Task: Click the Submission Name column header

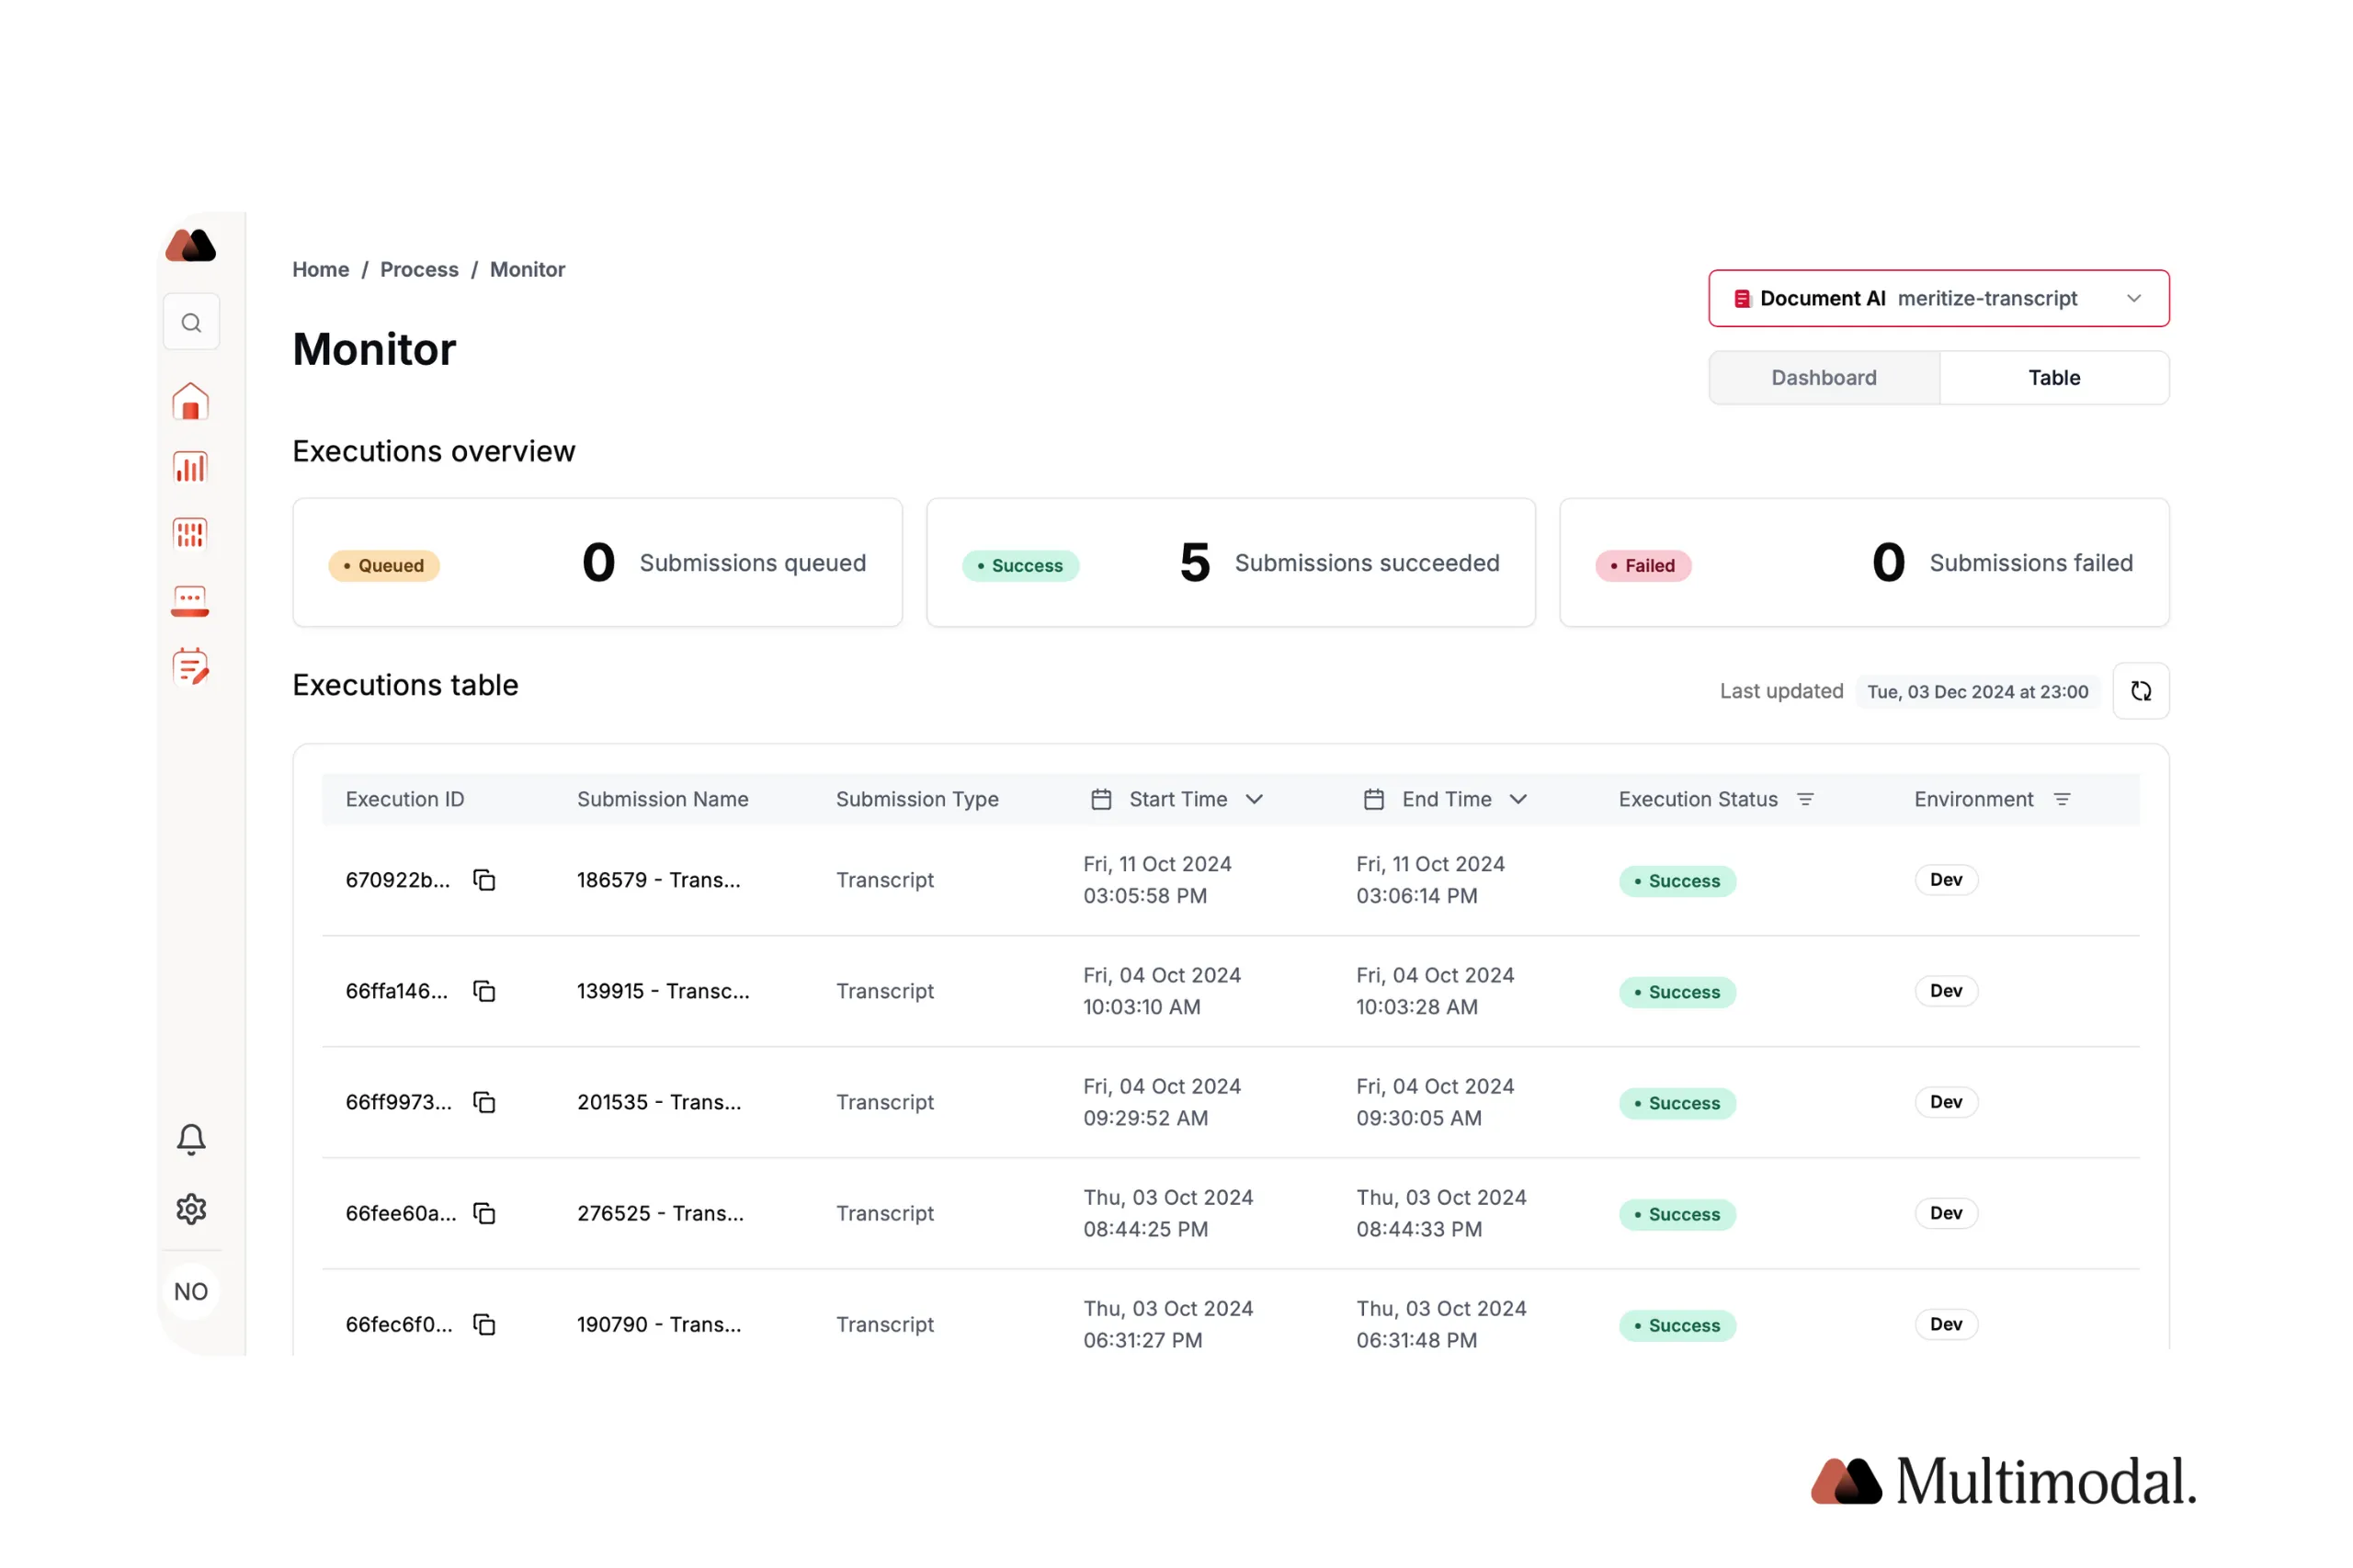Action: click(x=662, y=799)
